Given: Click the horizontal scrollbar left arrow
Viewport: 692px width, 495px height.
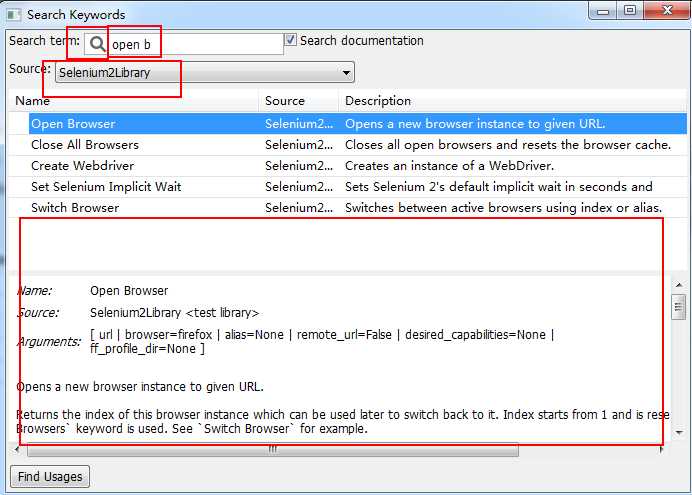Looking at the screenshot, I should pyautogui.click(x=17, y=450).
